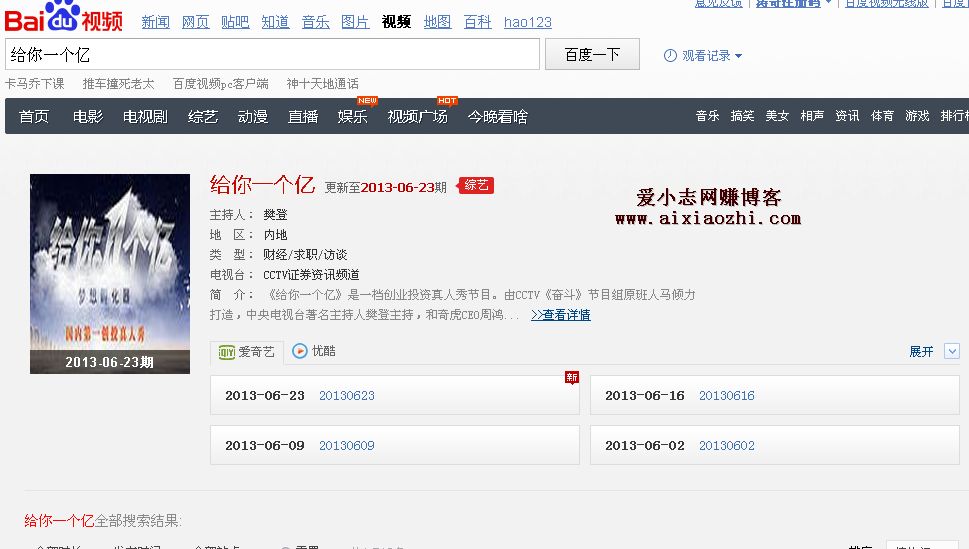Image resolution: width=969 pixels, height=549 pixels.
Task: Open the 电影 menu item
Action: tap(88, 116)
